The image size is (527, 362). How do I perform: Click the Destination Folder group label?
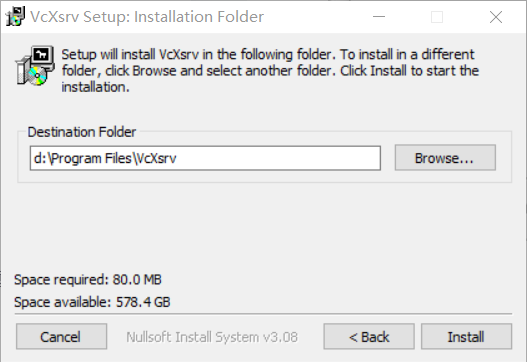(x=82, y=132)
